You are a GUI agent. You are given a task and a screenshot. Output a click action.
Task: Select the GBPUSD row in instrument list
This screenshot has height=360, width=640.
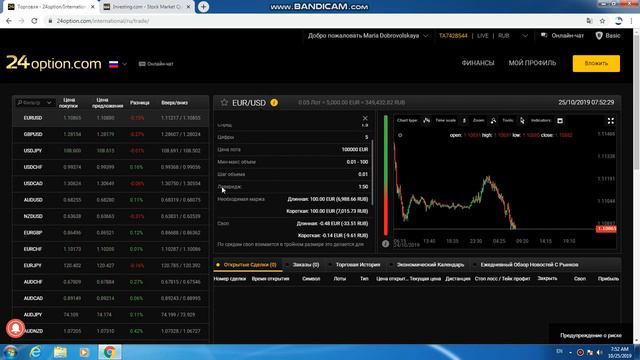111,134
